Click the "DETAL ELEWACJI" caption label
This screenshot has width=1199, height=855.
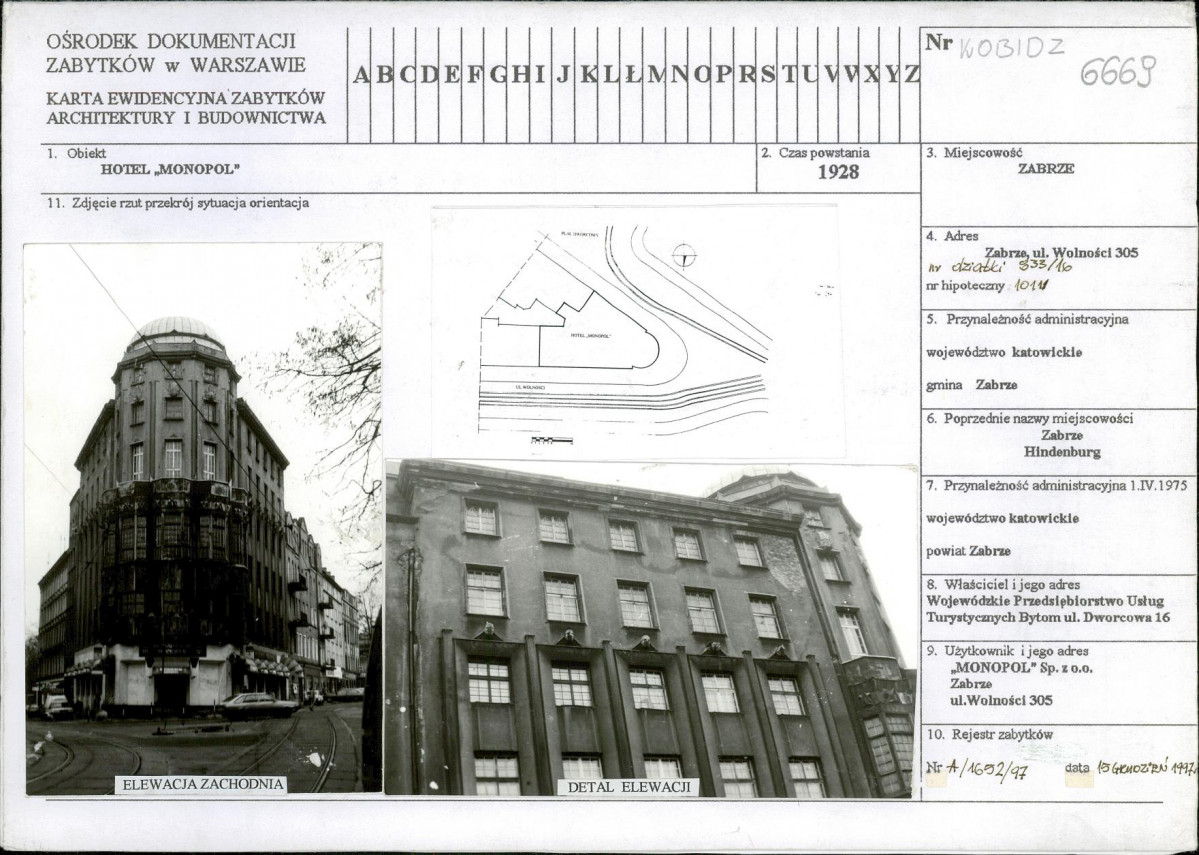pos(628,787)
